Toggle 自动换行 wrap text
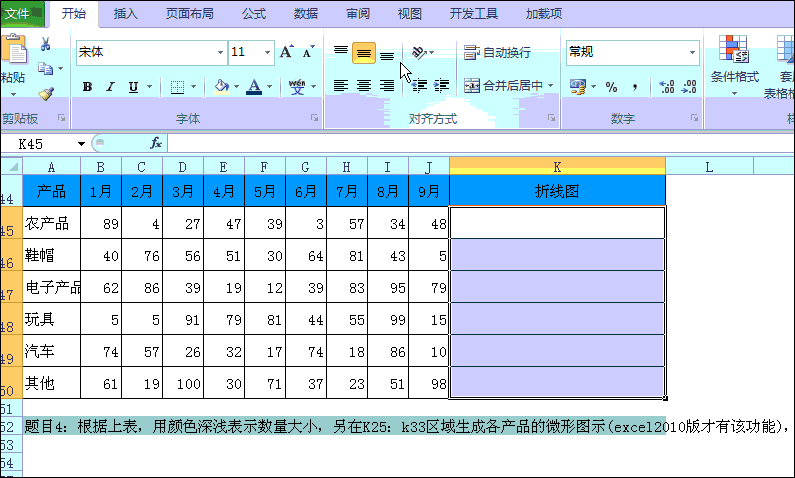The width and height of the screenshot is (795, 478). point(497,52)
